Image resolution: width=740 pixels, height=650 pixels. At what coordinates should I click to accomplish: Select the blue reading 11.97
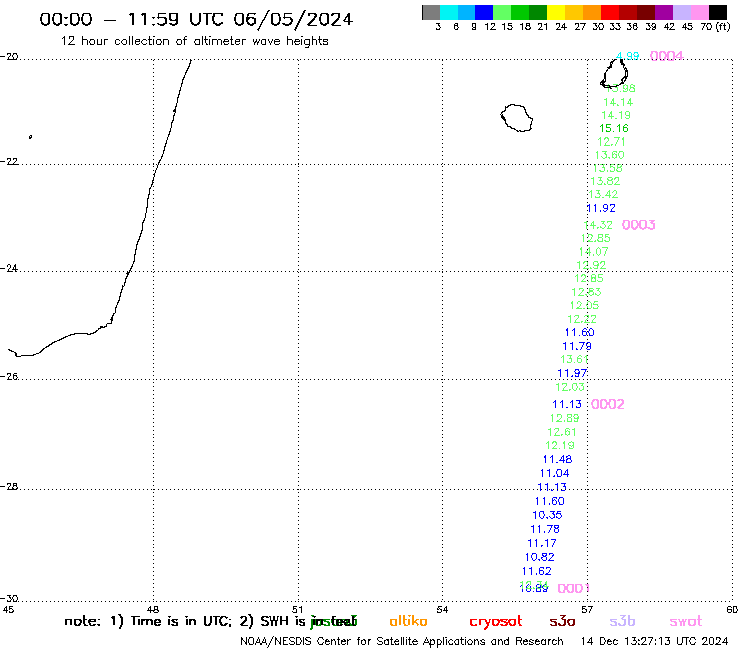(572, 373)
